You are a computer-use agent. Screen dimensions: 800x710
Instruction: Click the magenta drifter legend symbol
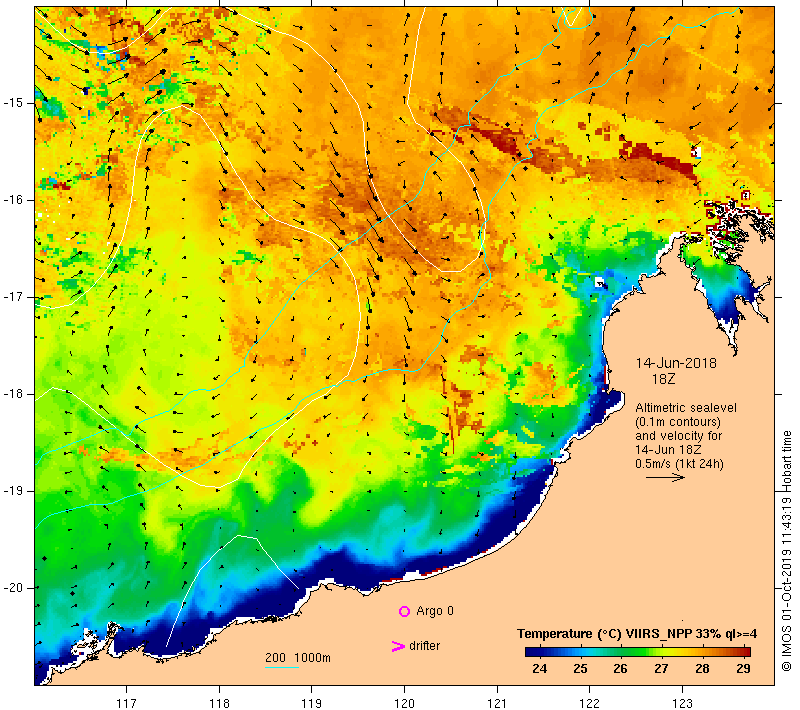[x=398, y=646]
